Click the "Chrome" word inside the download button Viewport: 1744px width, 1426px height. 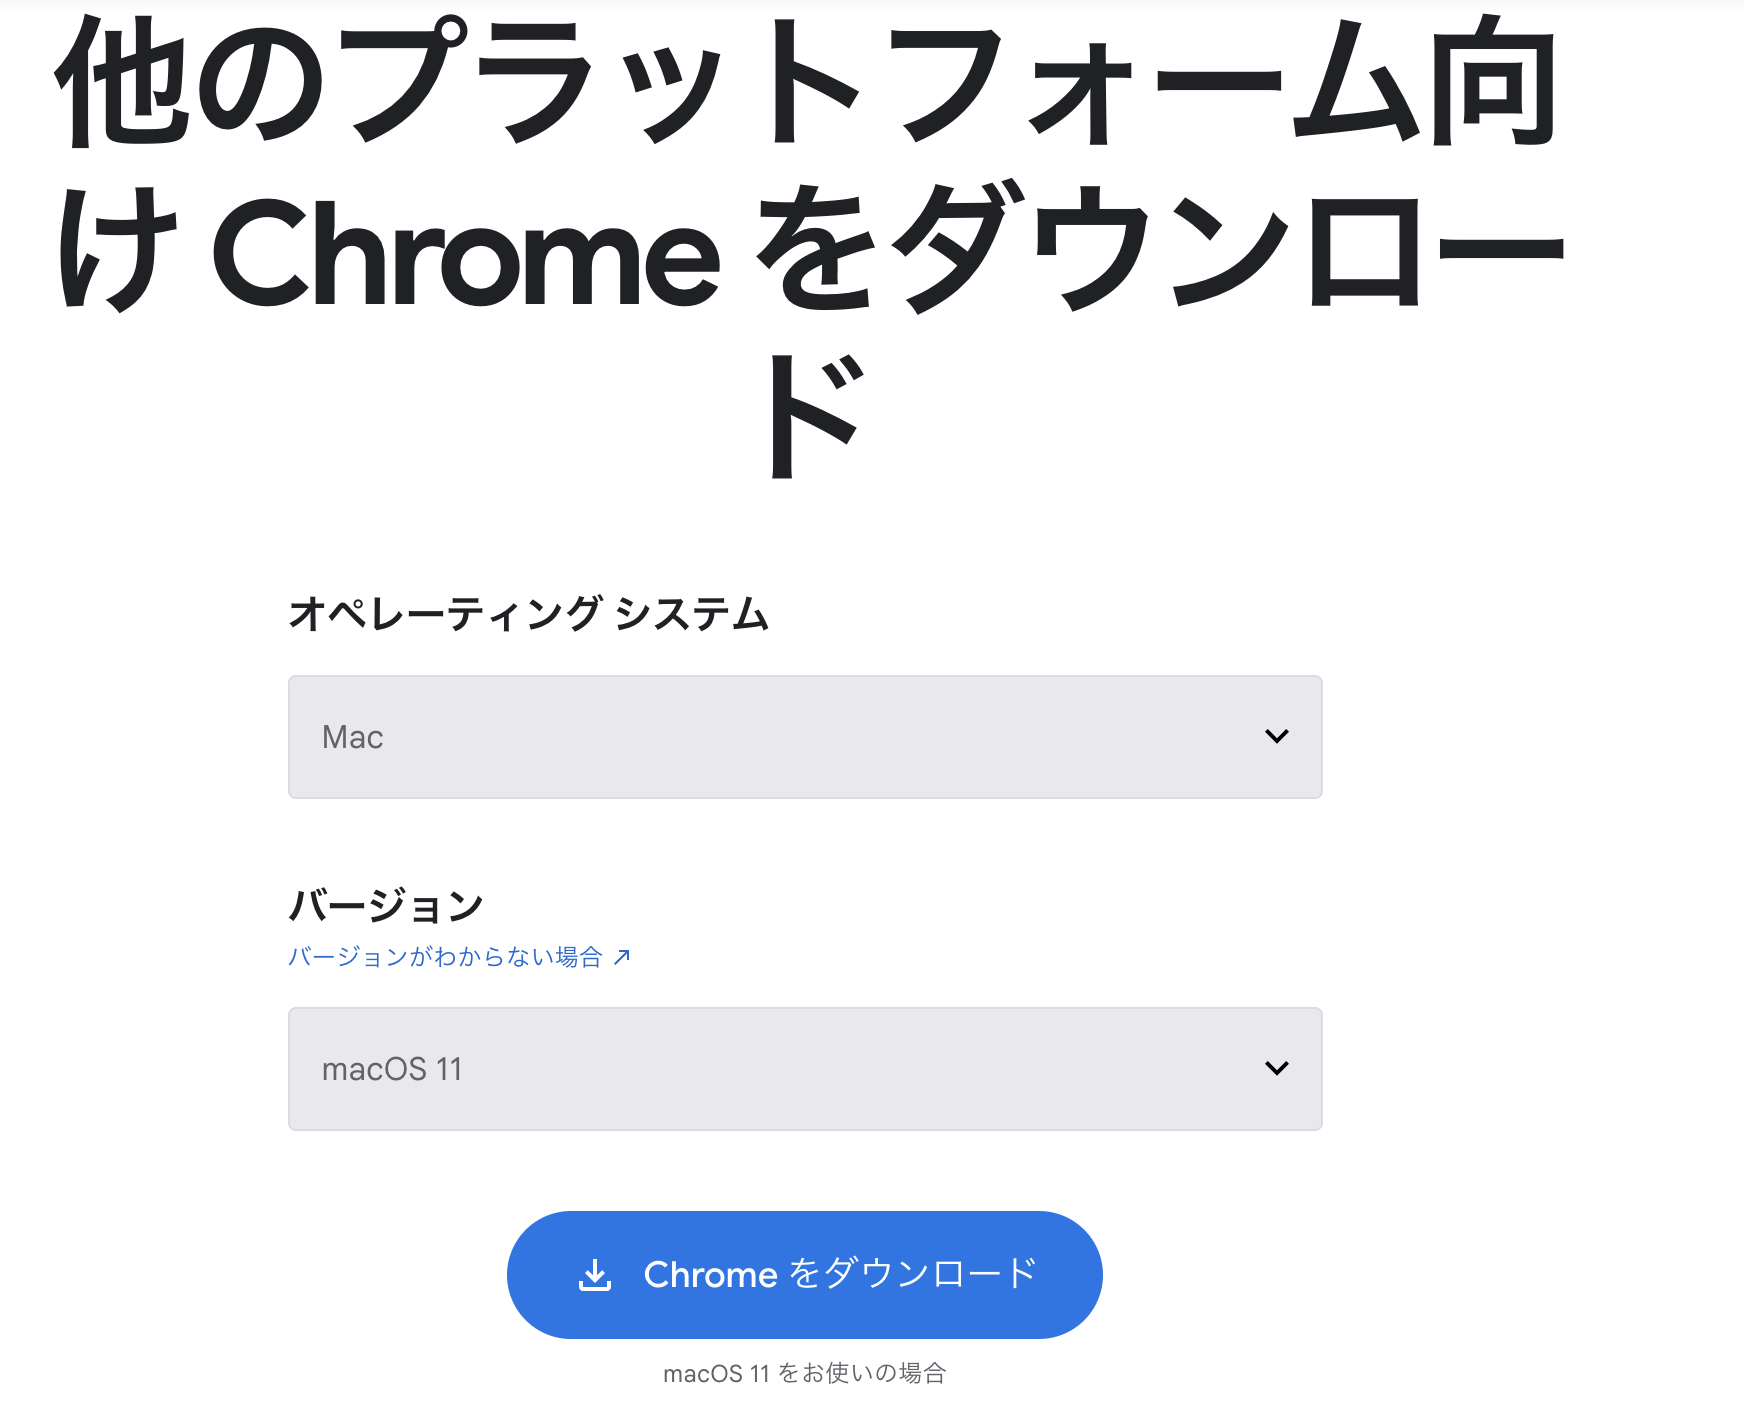pyautogui.click(x=710, y=1275)
